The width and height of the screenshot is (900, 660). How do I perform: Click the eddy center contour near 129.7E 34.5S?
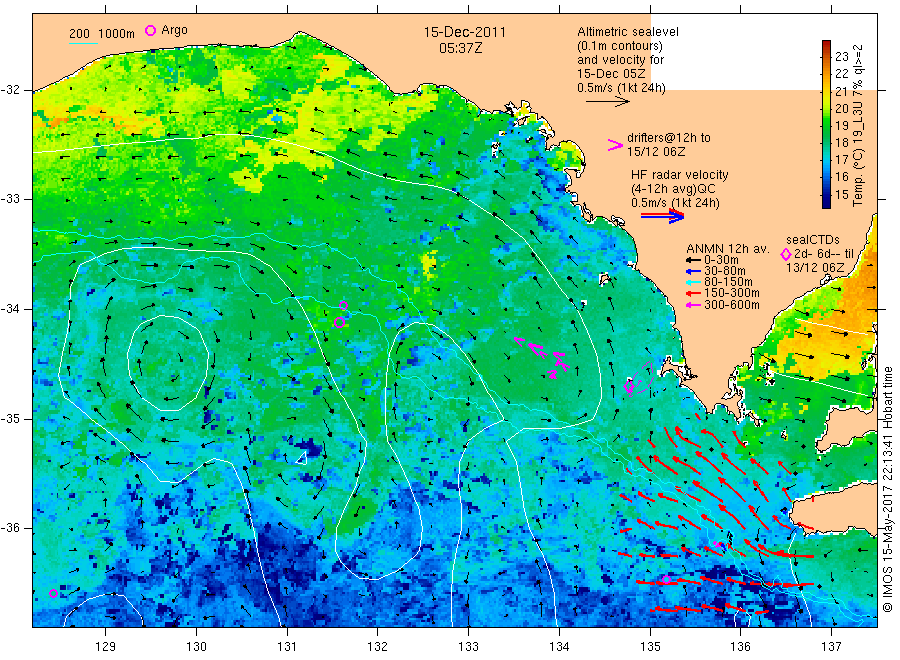[x=167, y=363]
